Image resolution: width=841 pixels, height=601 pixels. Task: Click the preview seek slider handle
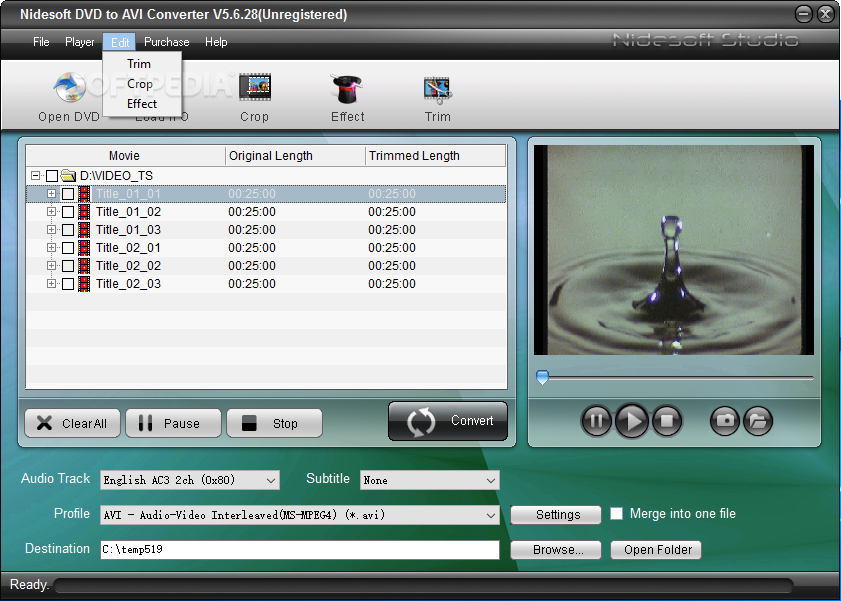coord(543,377)
